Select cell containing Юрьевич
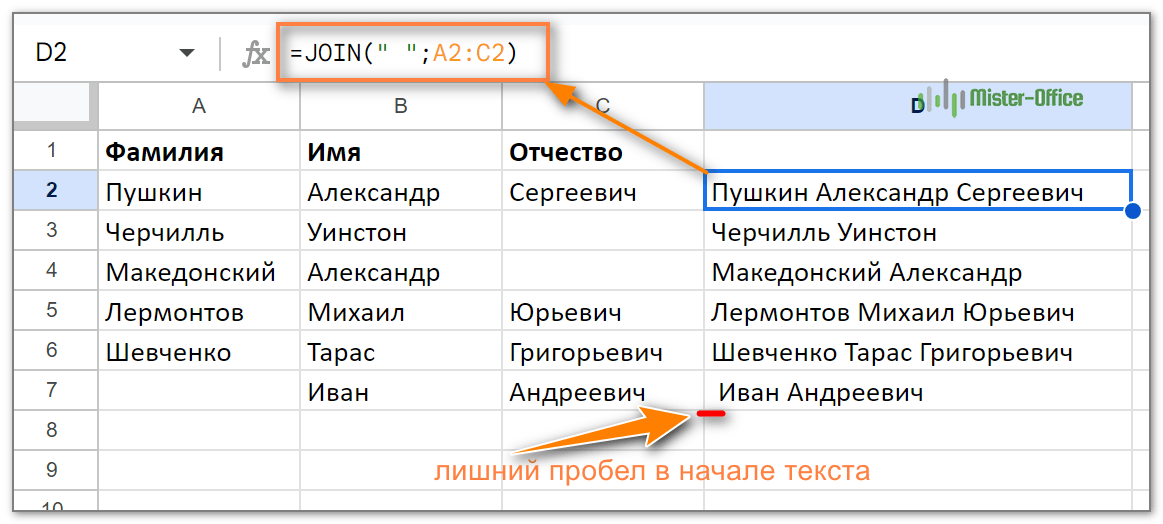This screenshot has height=524, width=1163. coord(602,311)
